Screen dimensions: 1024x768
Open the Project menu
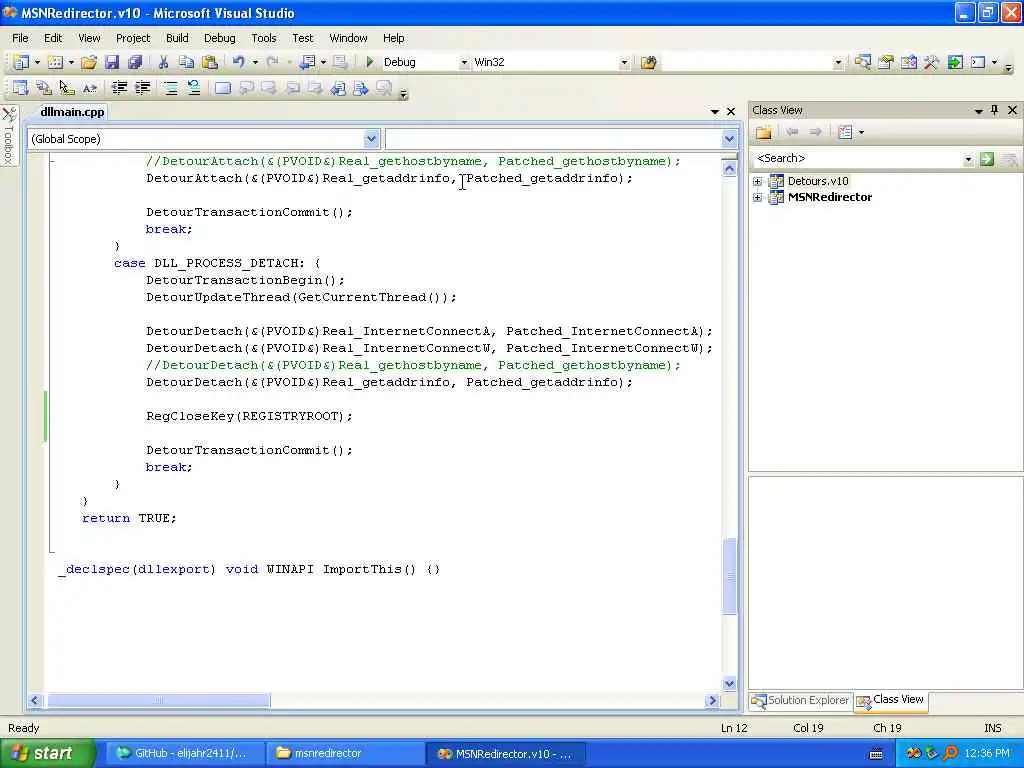click(133, 38)
